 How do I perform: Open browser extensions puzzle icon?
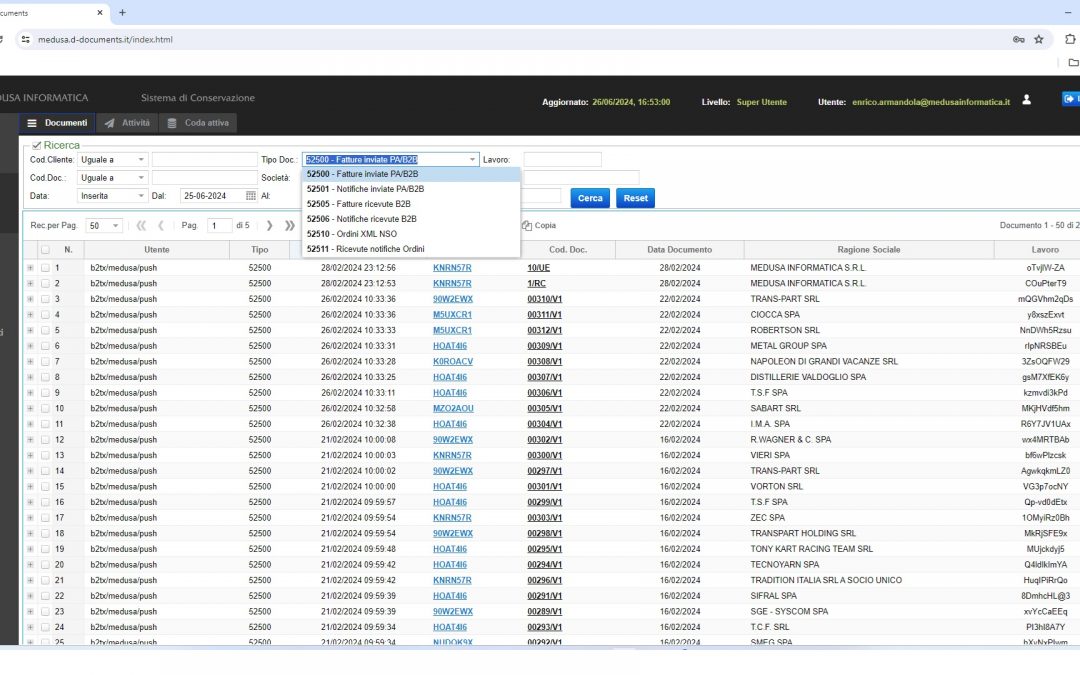tap(1070, 39)
